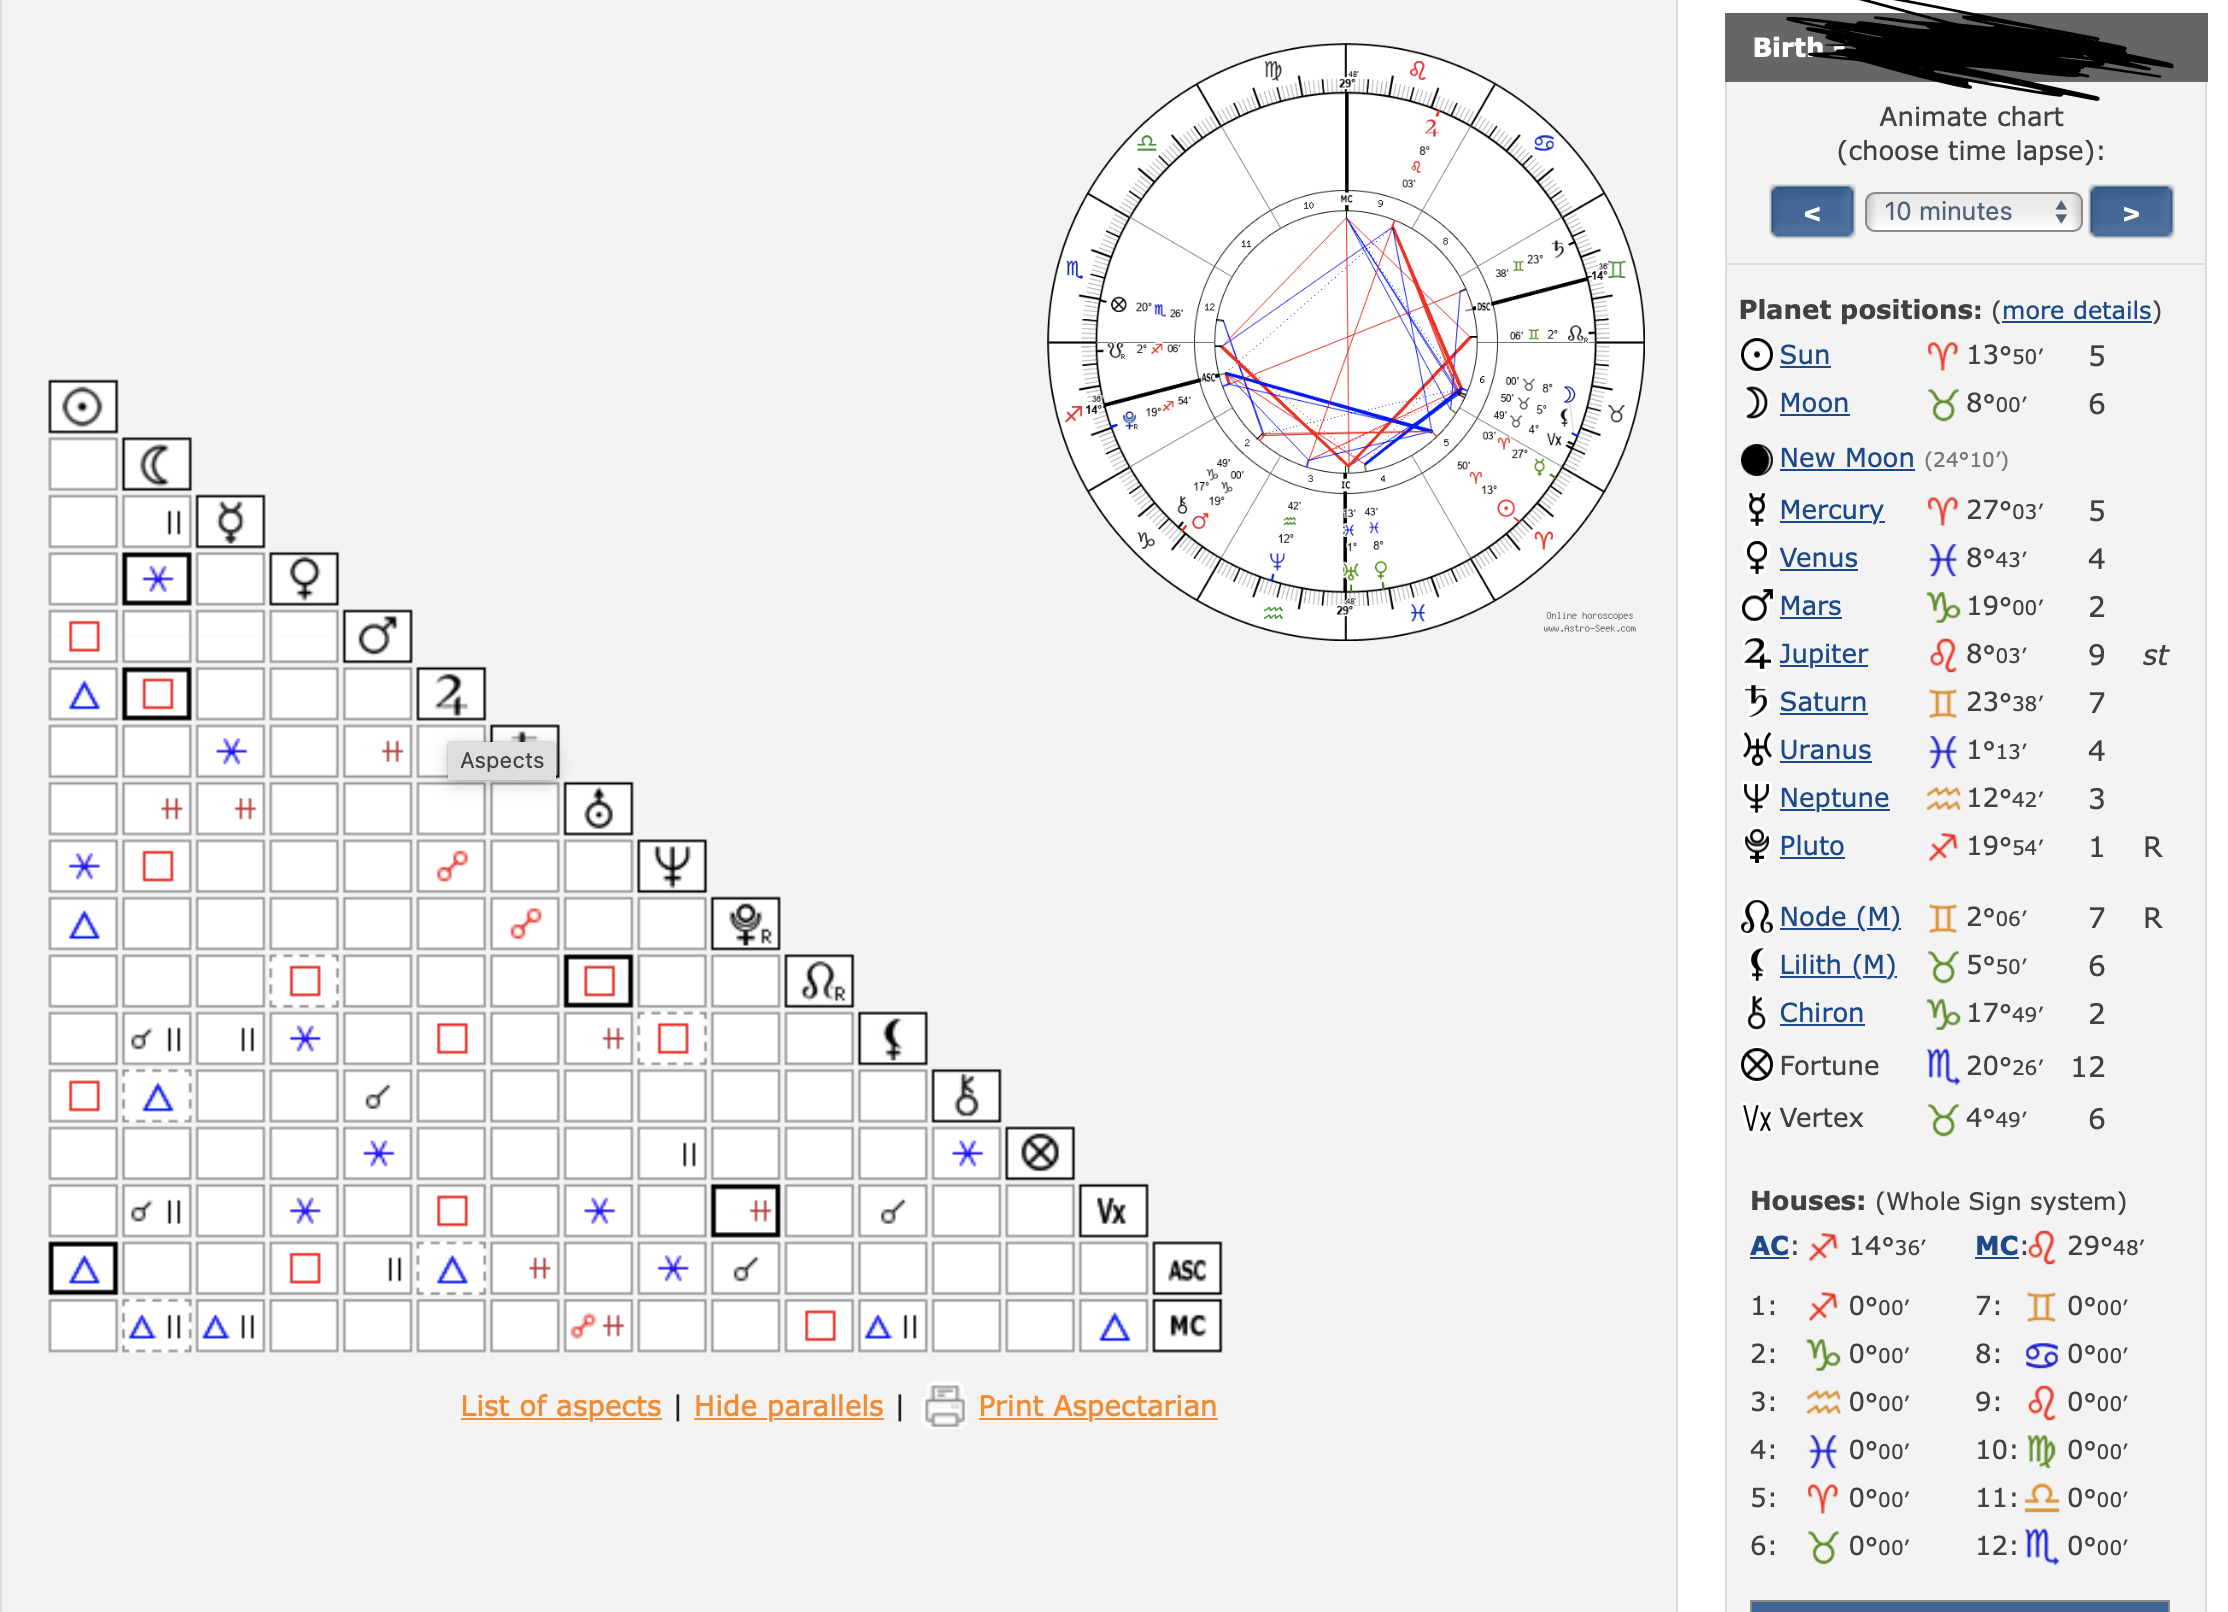The height and width of the screenshot is (1612, 2228).
Task: Click the Neptune trident header cell
Action: tap(672, 866)
